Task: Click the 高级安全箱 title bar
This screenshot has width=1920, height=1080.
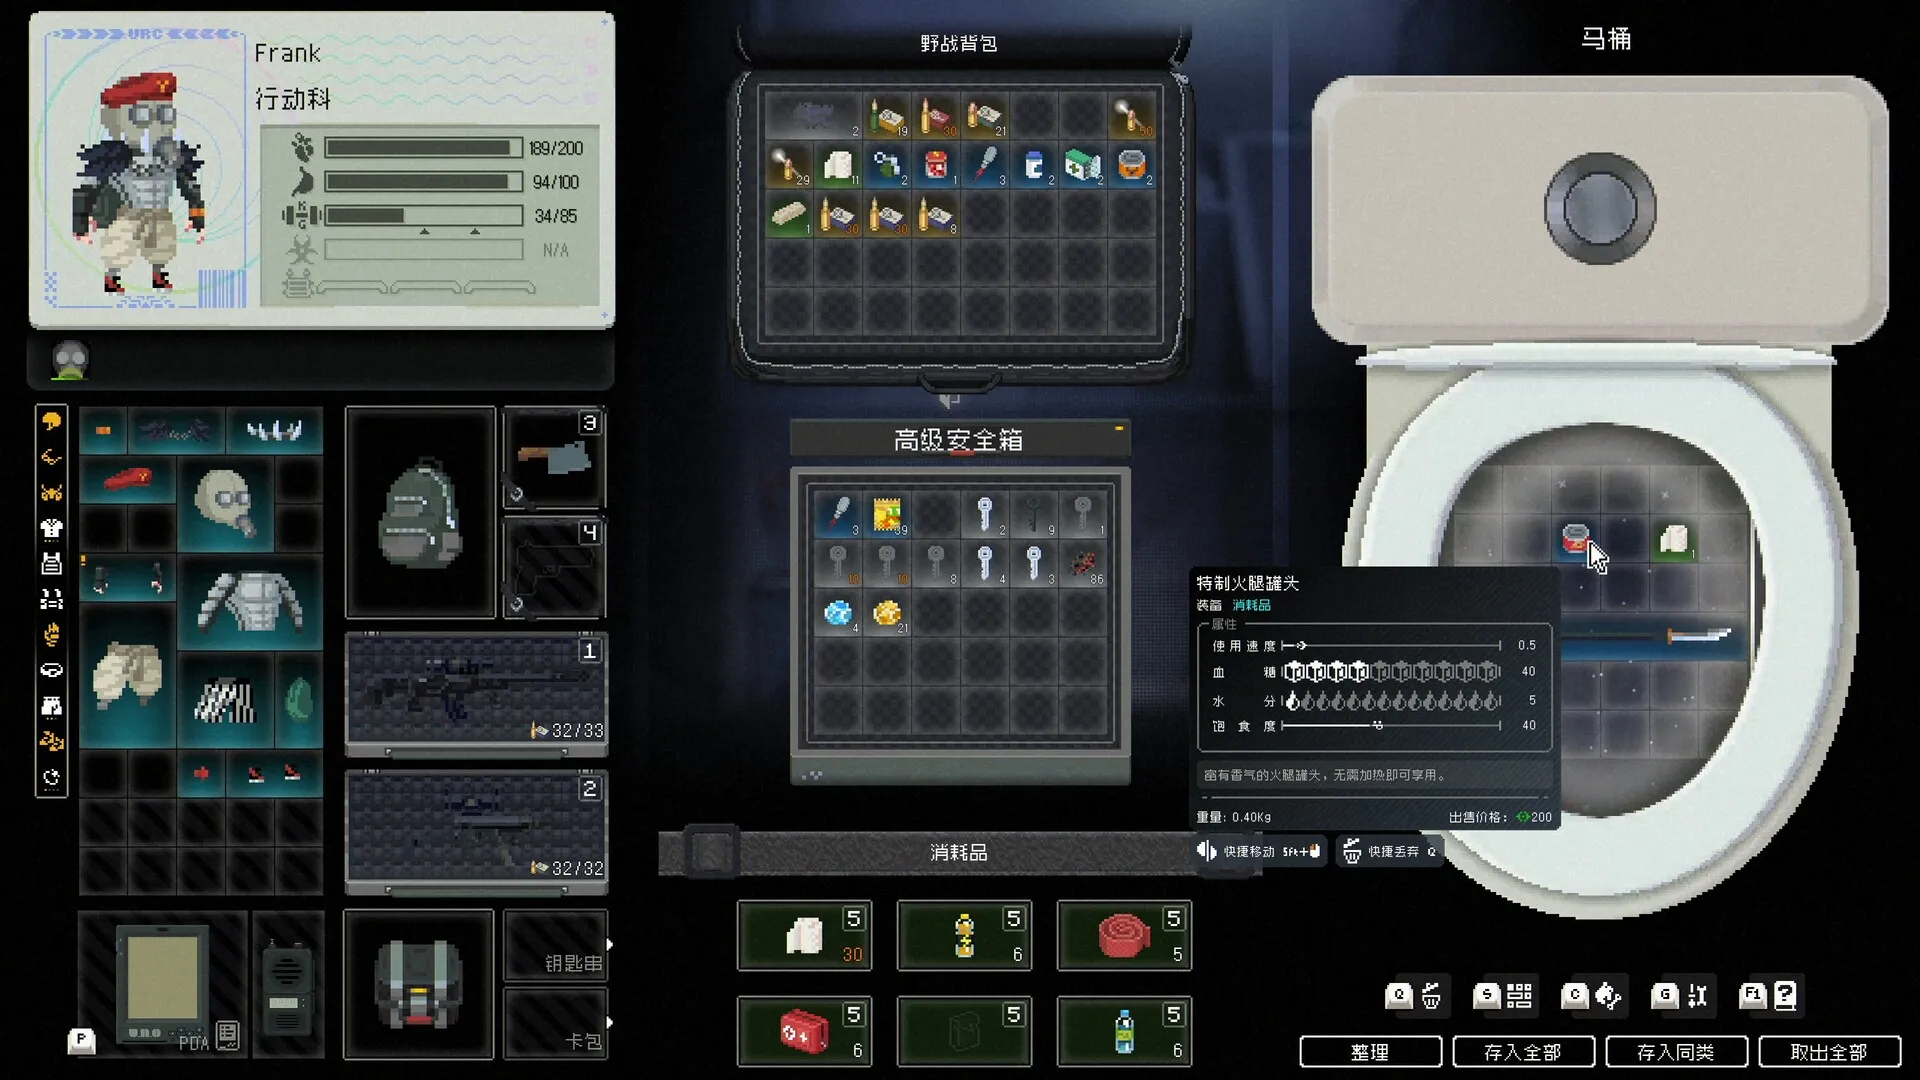Action: coord(959,439)
